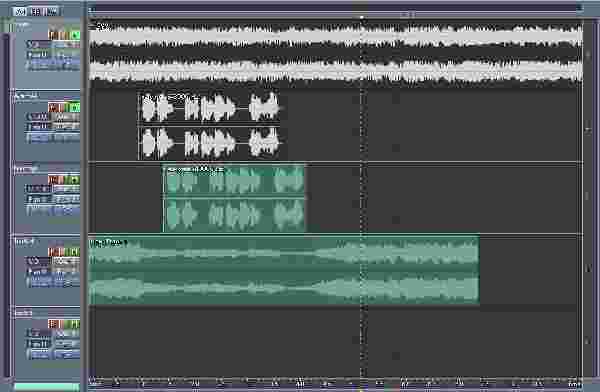Switch to the EQ track controls tab

click(x=36, y=12)
